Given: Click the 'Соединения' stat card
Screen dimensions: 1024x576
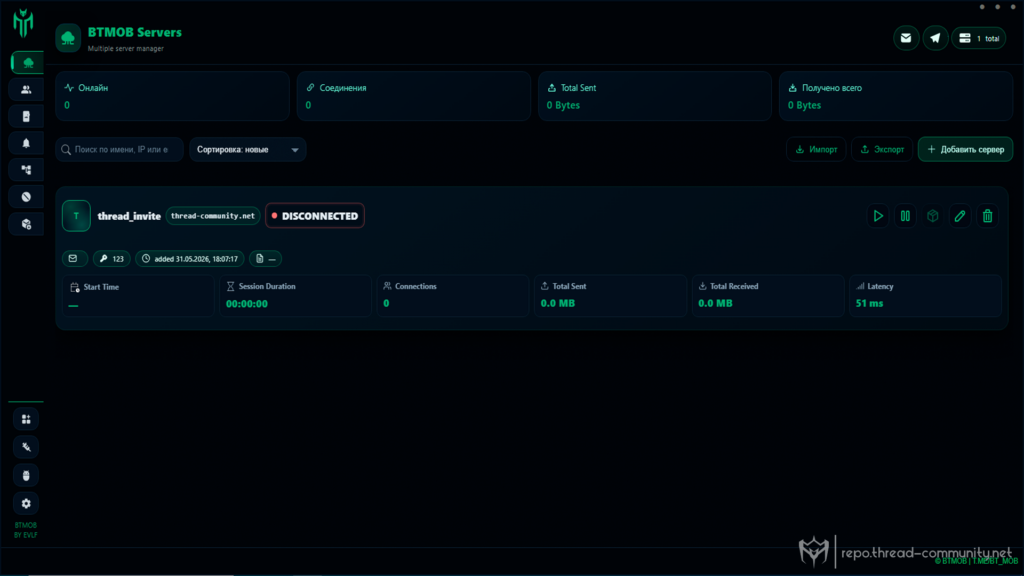Looking at the screenshot, I should coord(413,96).
